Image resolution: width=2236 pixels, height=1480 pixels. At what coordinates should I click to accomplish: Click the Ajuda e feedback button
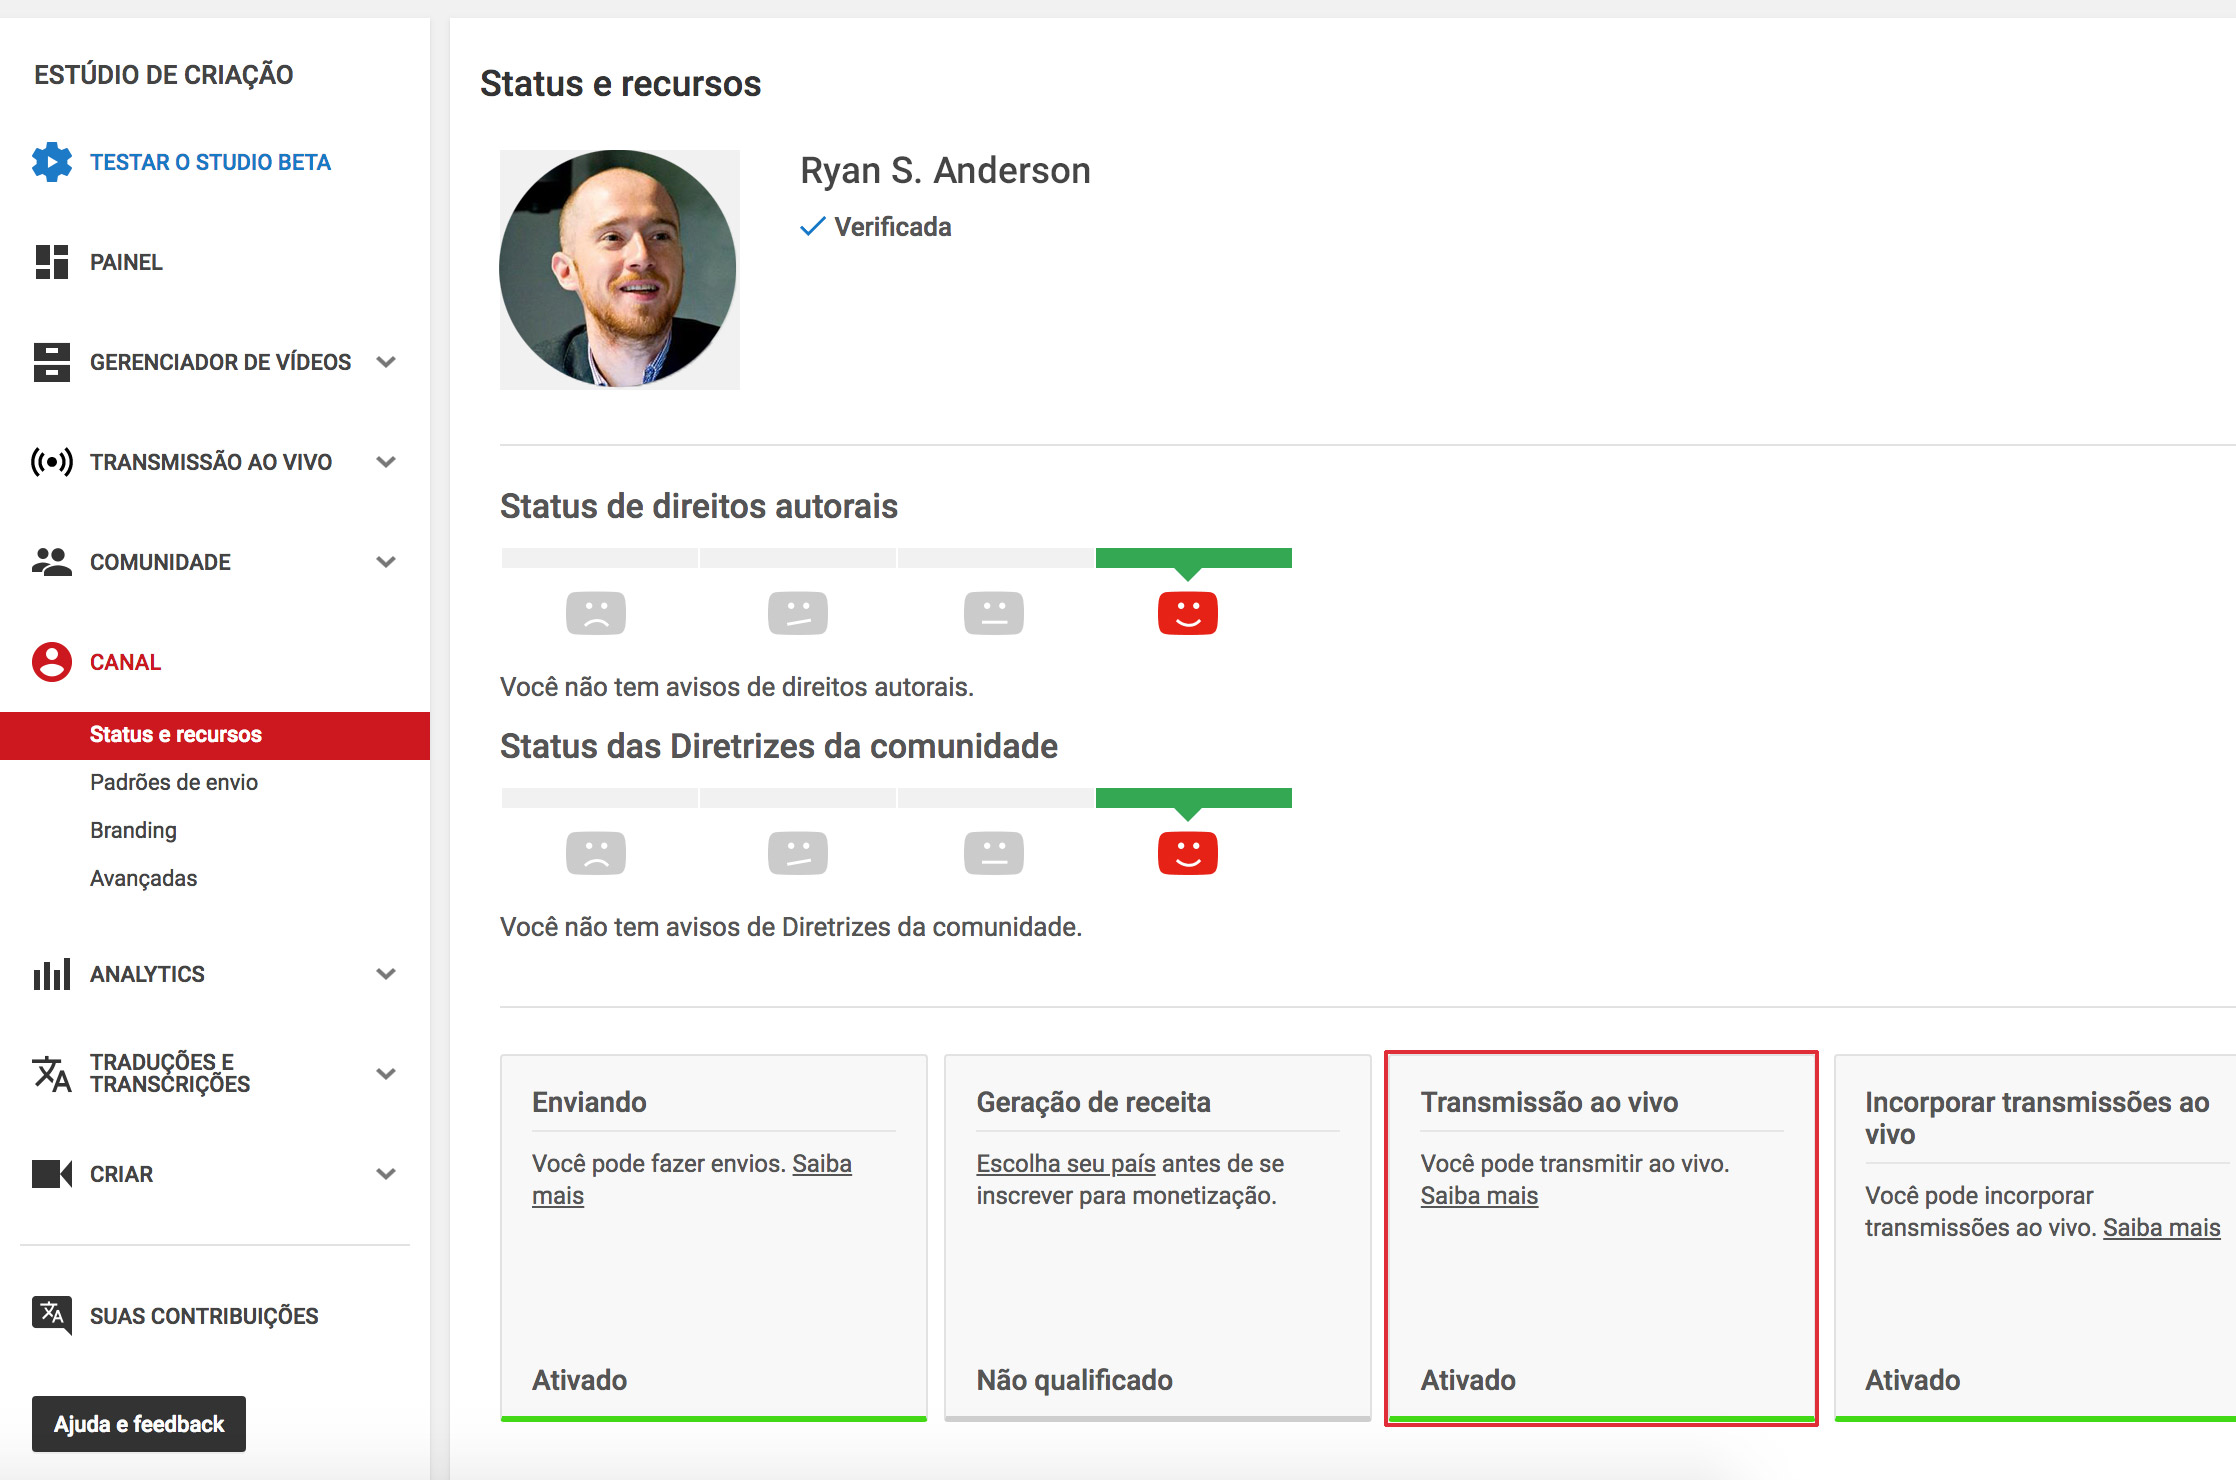(x=139, y=1424)
